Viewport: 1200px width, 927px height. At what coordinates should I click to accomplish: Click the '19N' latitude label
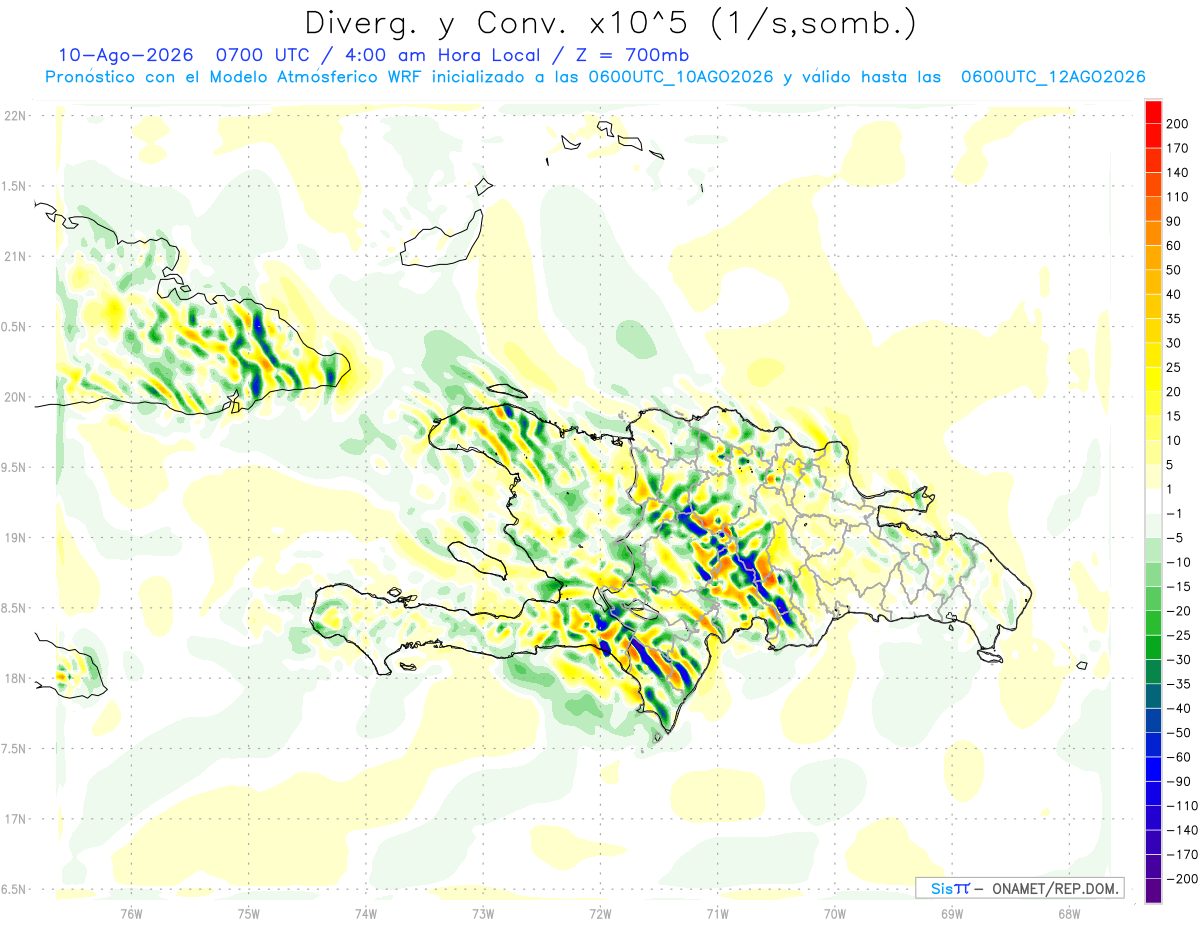tap(15, 538)
